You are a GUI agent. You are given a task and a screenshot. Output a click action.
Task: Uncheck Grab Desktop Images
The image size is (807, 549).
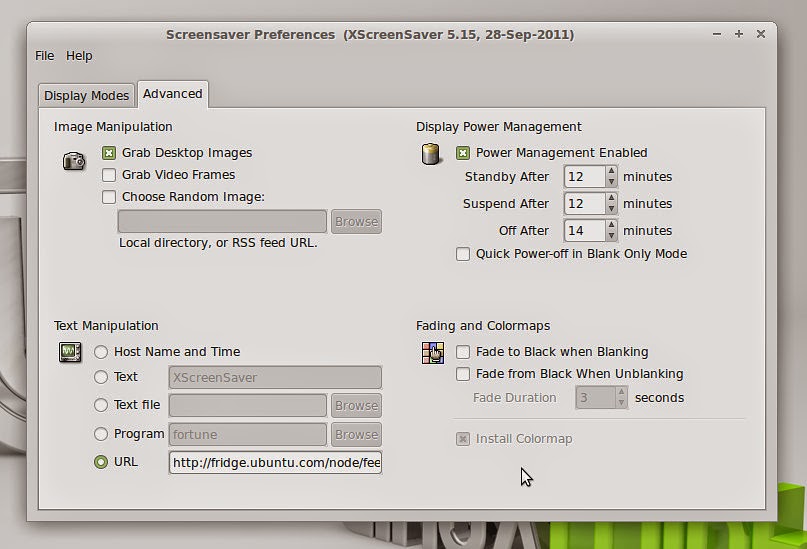109,153
